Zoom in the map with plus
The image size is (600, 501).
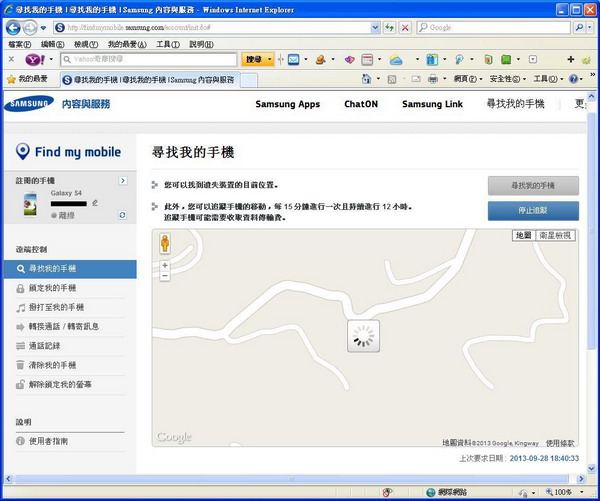(165, 265)
